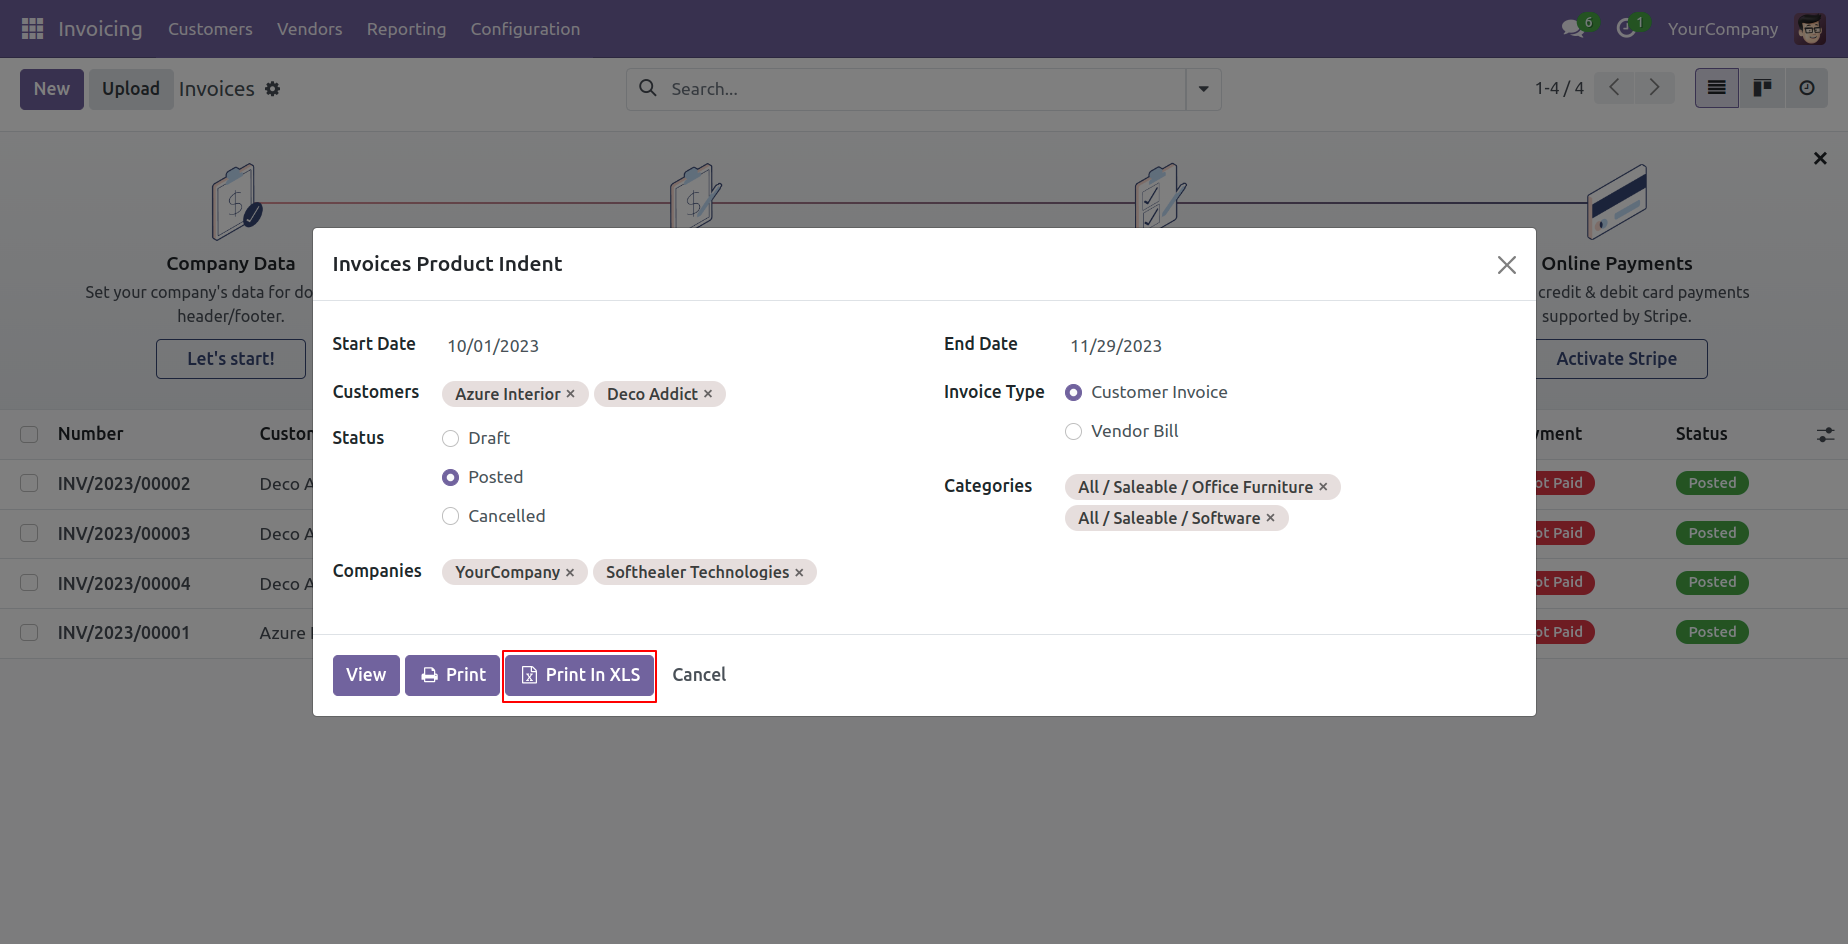Sort by the Number column header
Viewport: 1848px width, 944px height.
tap(91, 434)
